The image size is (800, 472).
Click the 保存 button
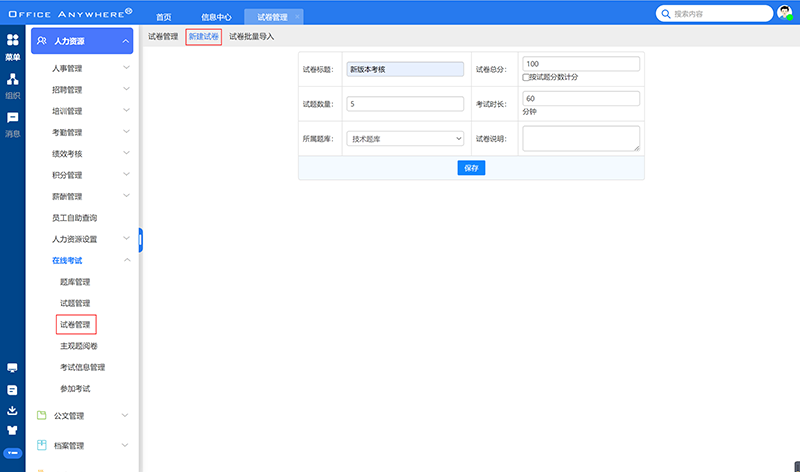(x=471, y=168)
